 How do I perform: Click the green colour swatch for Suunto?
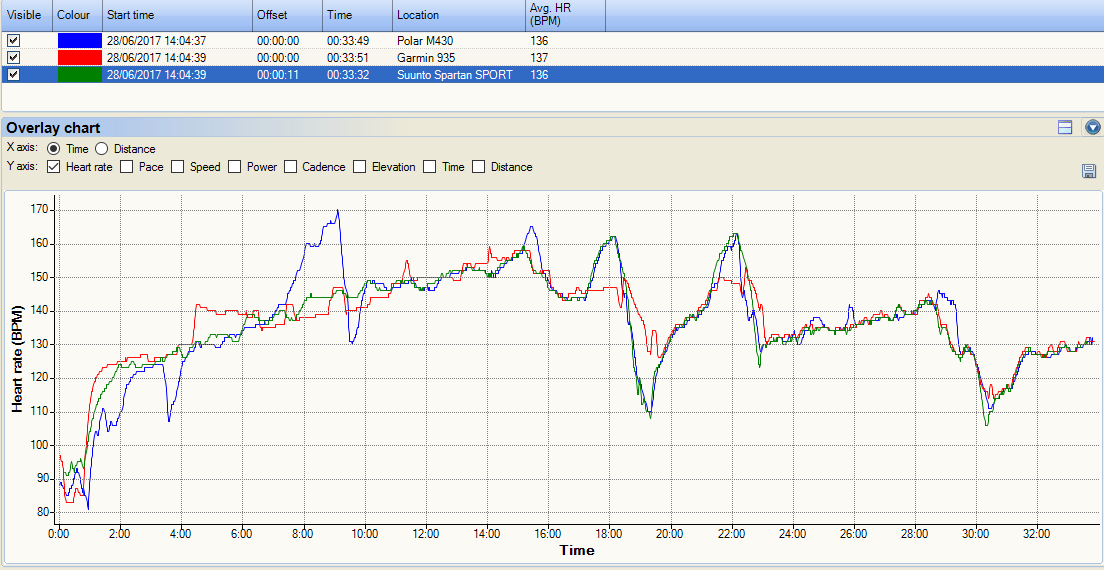pos(79,74)
